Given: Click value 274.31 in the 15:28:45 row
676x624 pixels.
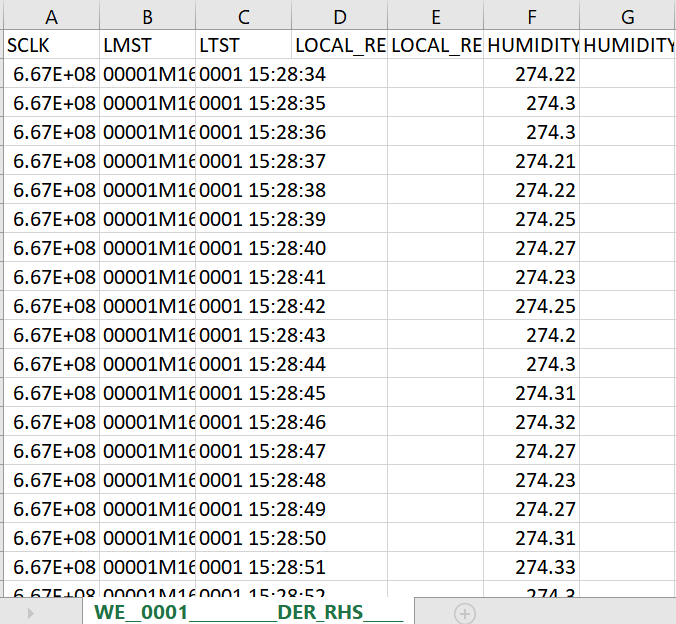Looking at the screenshot, I should pyautogui.click(x=532, y=393).
